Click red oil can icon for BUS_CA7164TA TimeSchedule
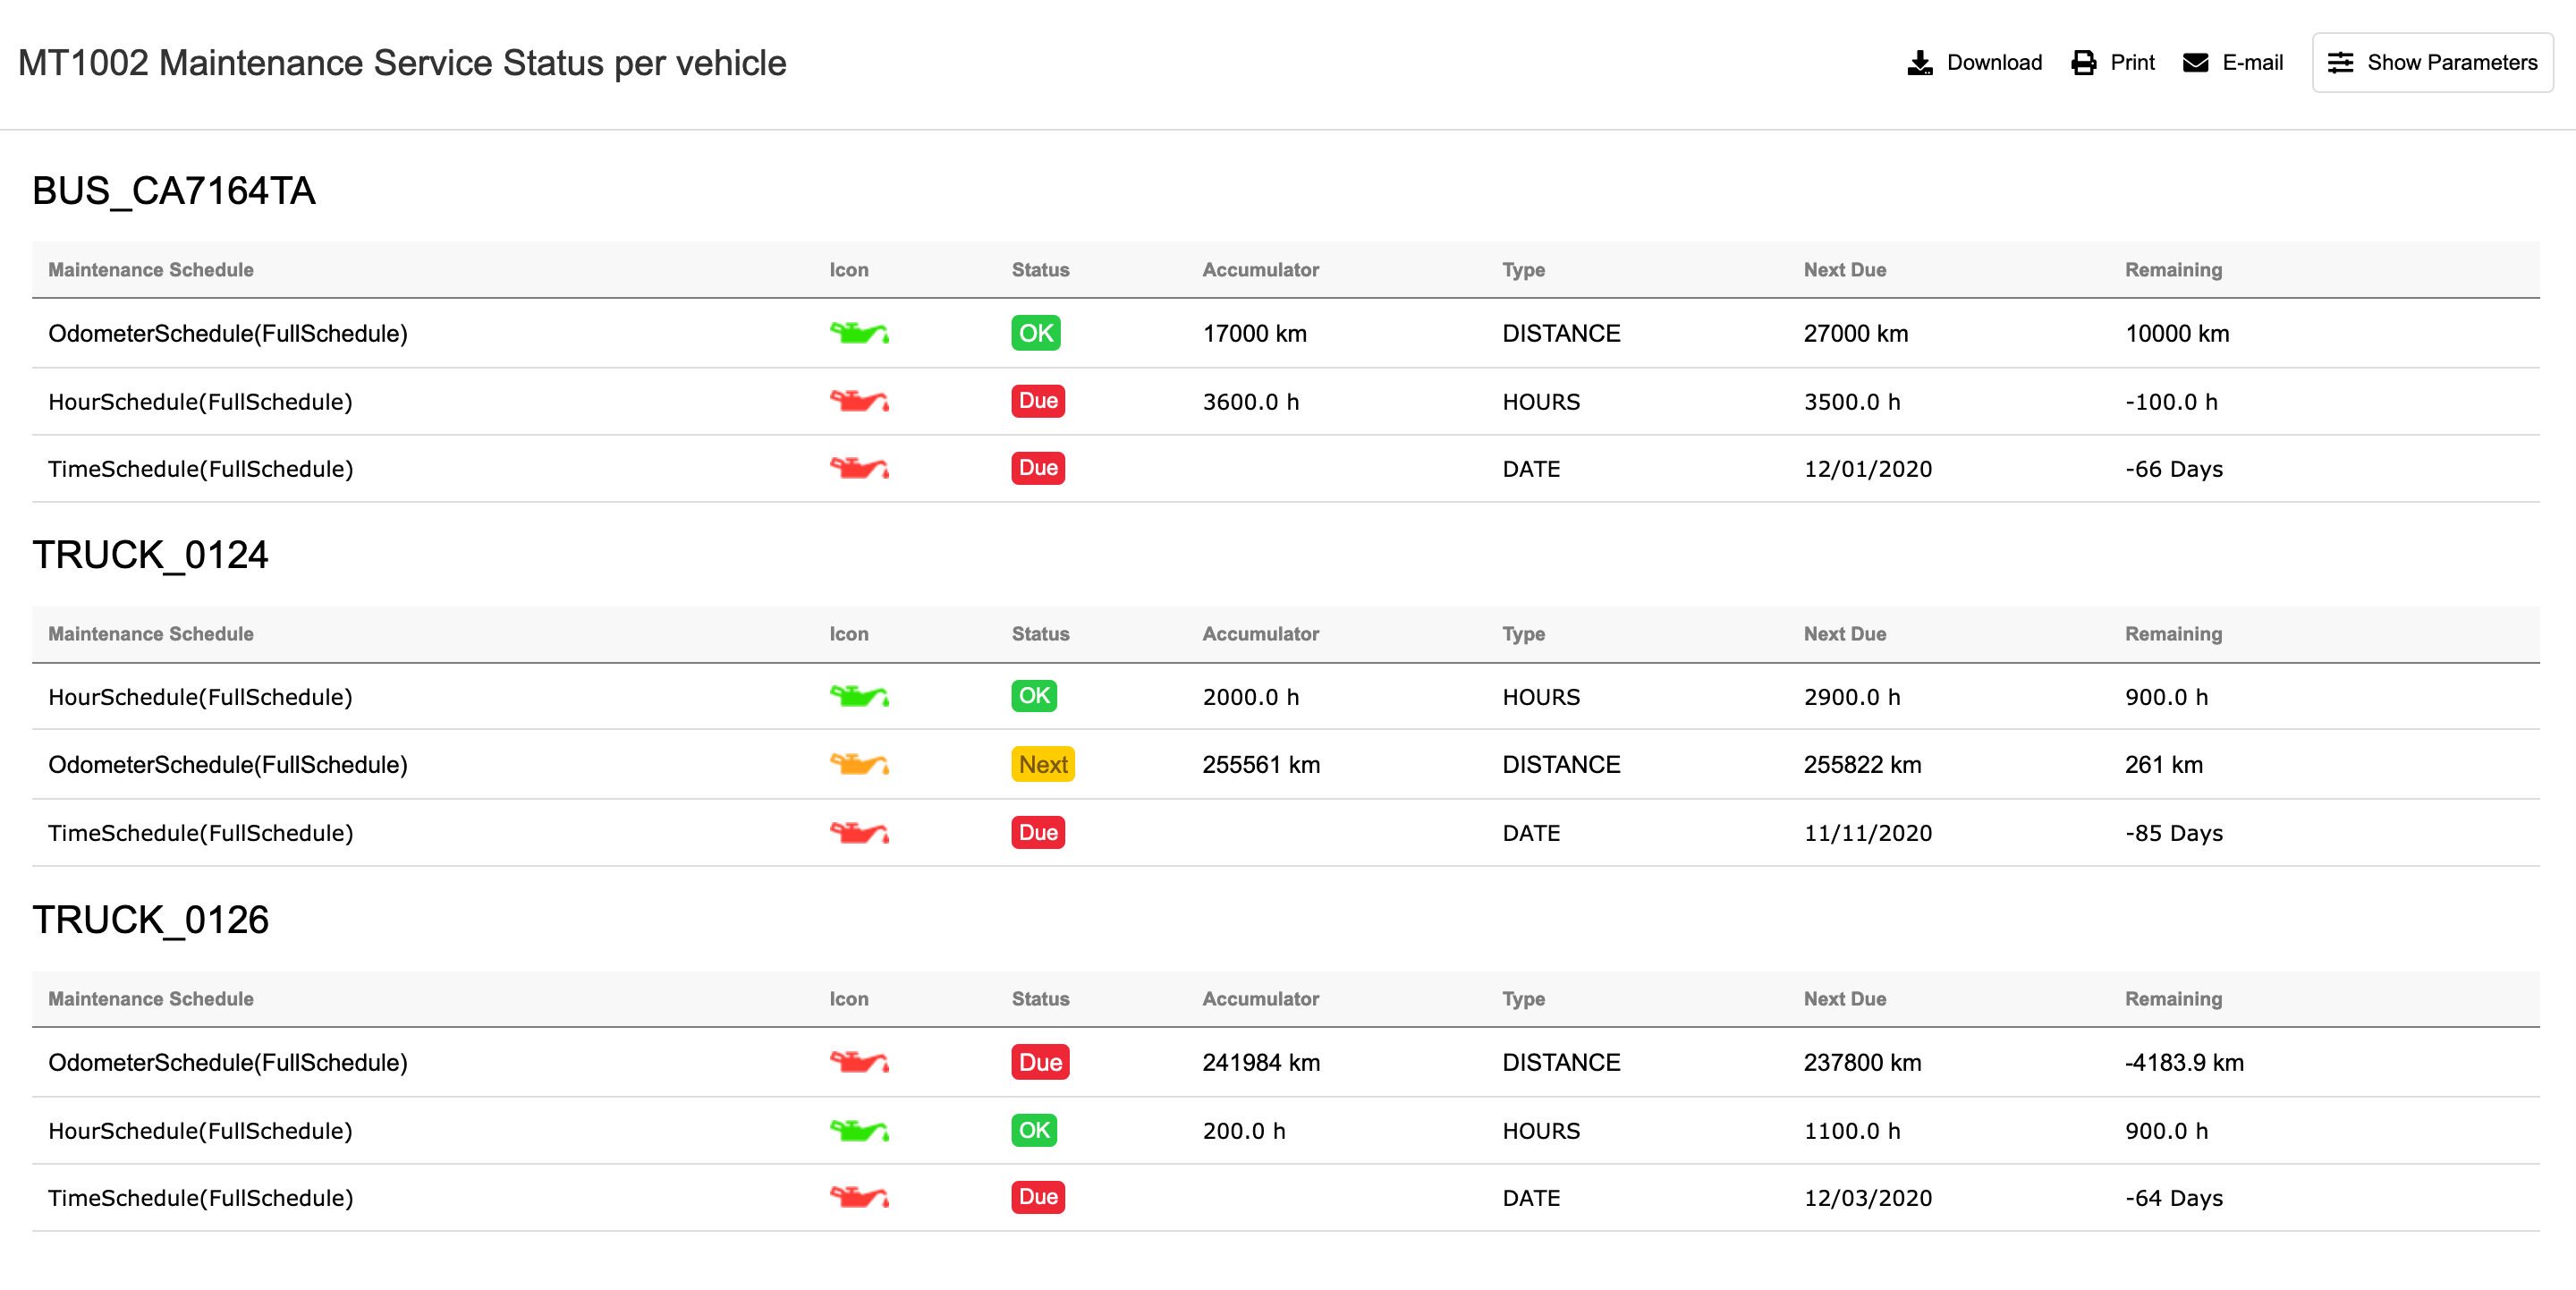This screenshot has height=1290, width=2576. point(859,468)
